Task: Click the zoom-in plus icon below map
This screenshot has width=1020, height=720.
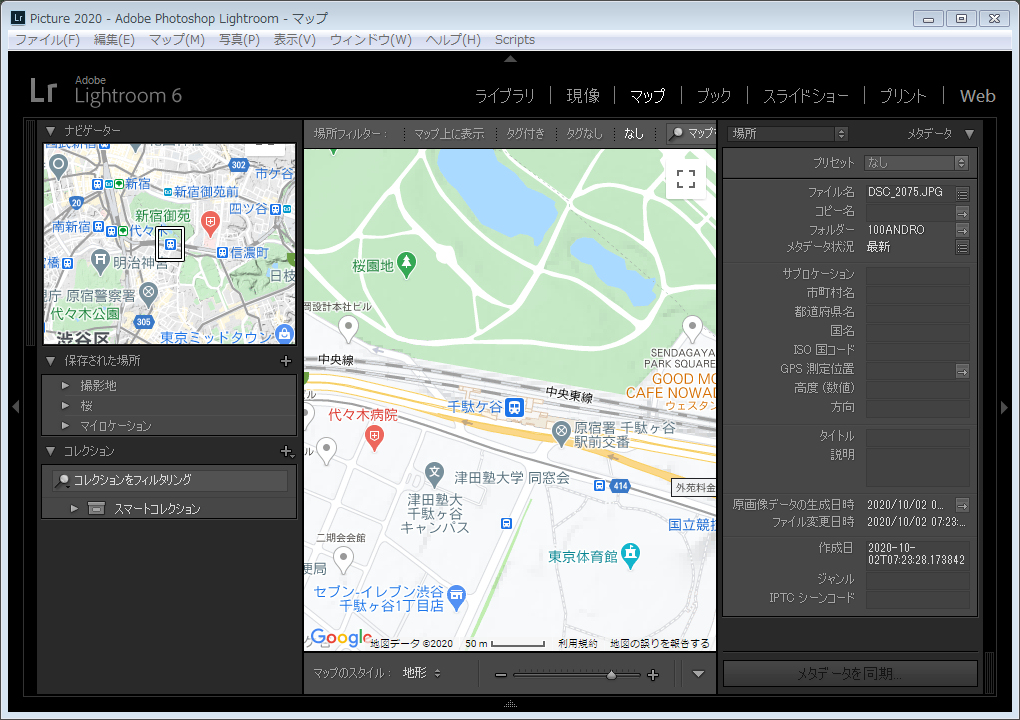Action: pos(653,675)
